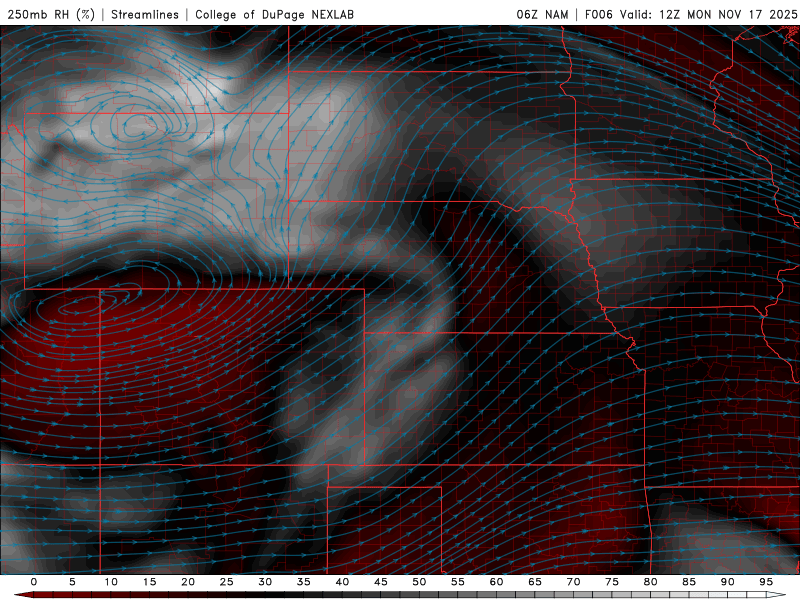800x600 pixels.
Task: Select the "90" value on color scale
Action: [727, 582]
